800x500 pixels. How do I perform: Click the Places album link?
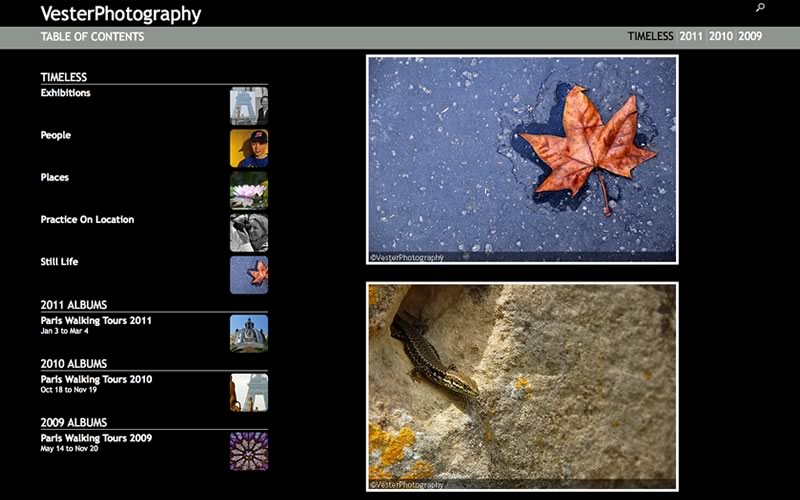55,177
